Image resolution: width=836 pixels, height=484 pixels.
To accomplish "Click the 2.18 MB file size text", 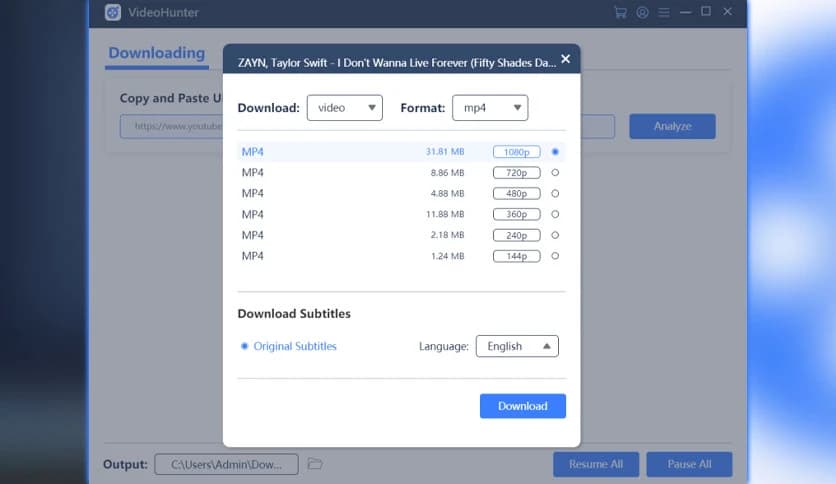I will (x=447, y=235).
